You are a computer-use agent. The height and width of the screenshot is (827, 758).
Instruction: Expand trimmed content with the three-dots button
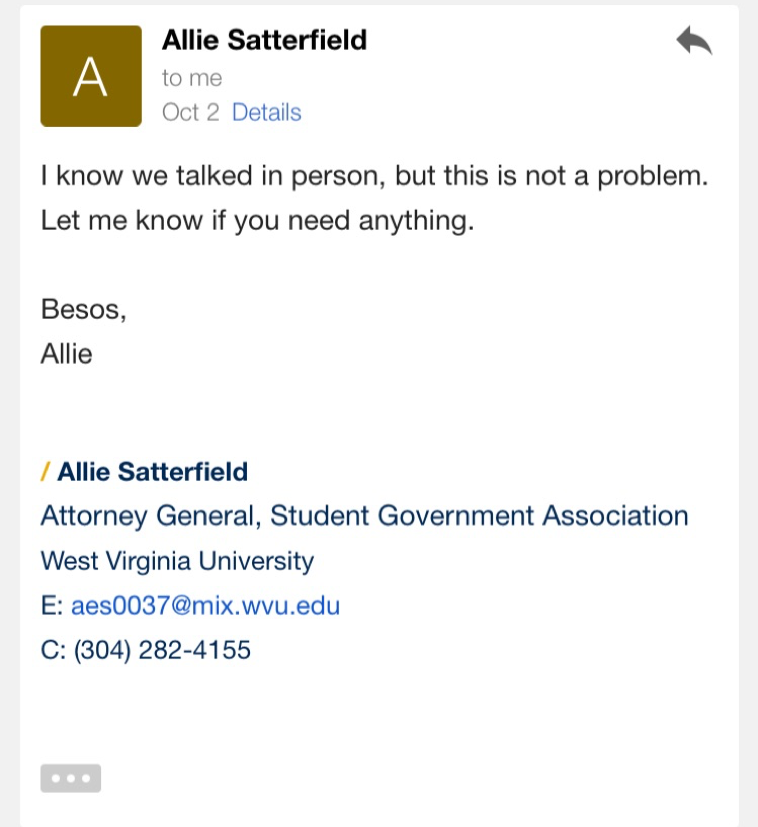pyautogui.click(x=71, y=778)
